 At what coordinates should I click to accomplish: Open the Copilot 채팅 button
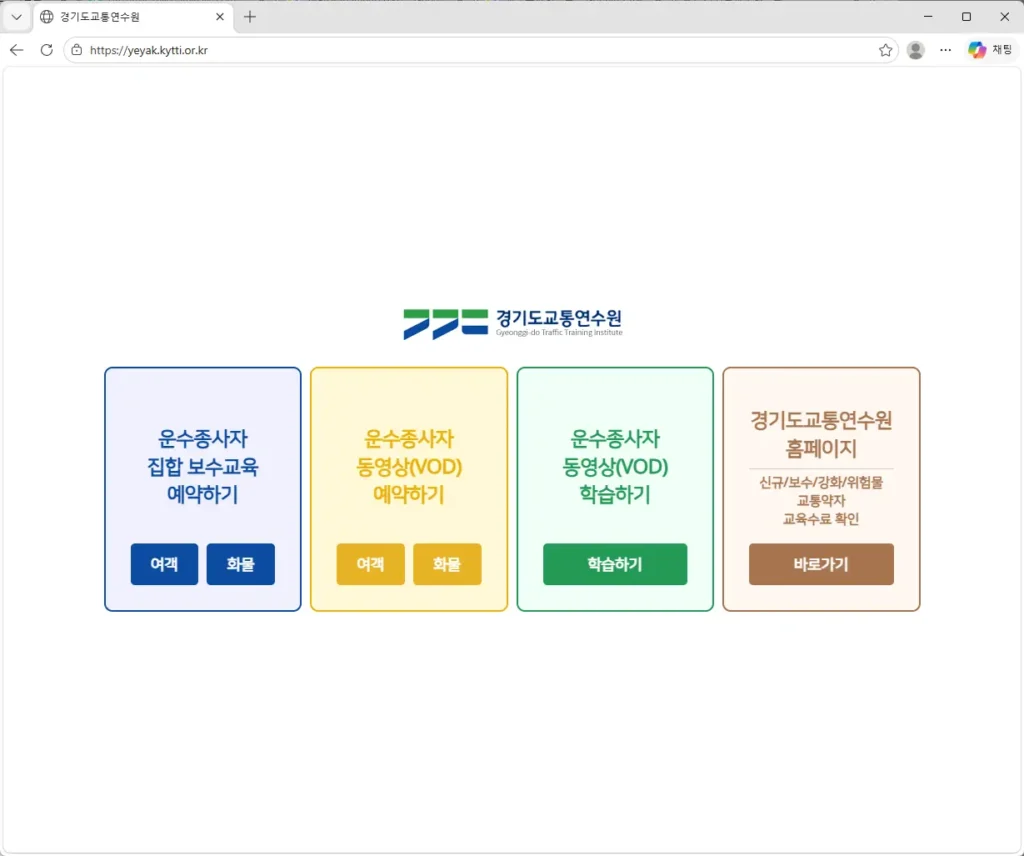(990, 50)
